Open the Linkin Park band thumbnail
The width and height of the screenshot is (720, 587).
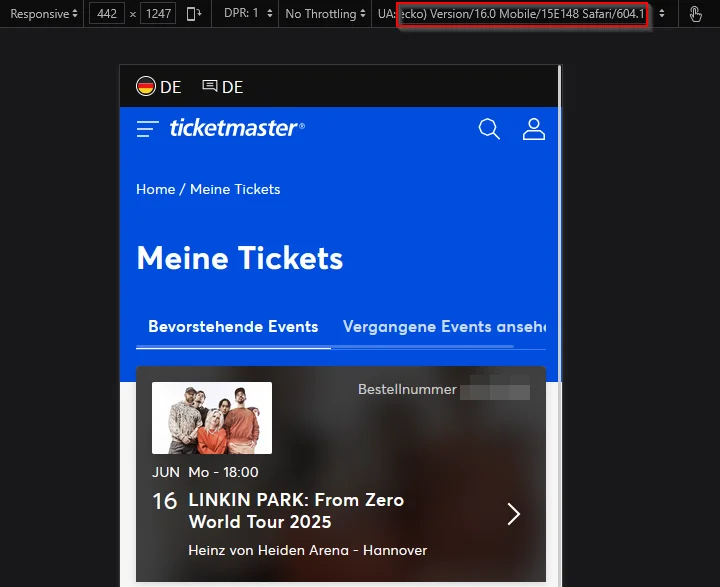click(212, 418)
